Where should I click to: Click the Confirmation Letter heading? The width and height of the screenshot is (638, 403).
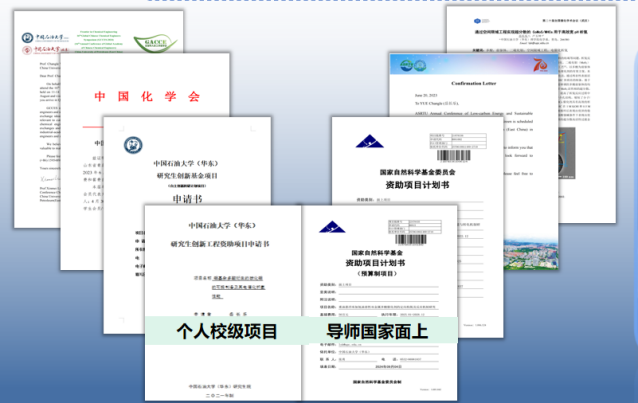(x=474, y=83)
